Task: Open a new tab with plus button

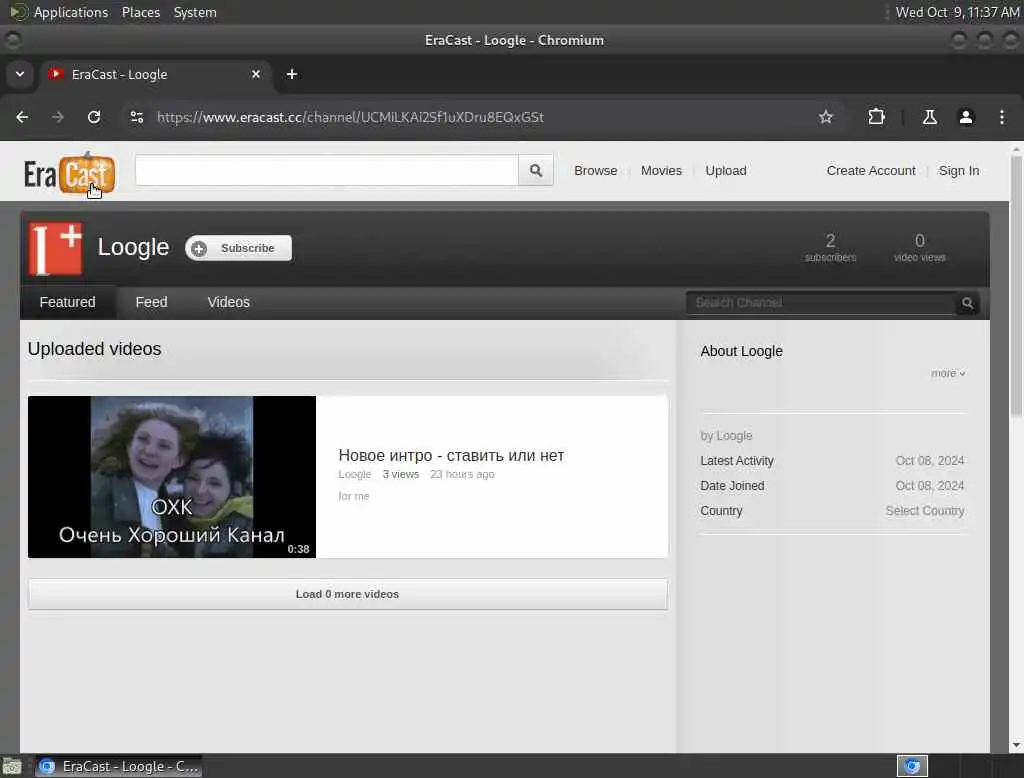Action: pos(292,74)
